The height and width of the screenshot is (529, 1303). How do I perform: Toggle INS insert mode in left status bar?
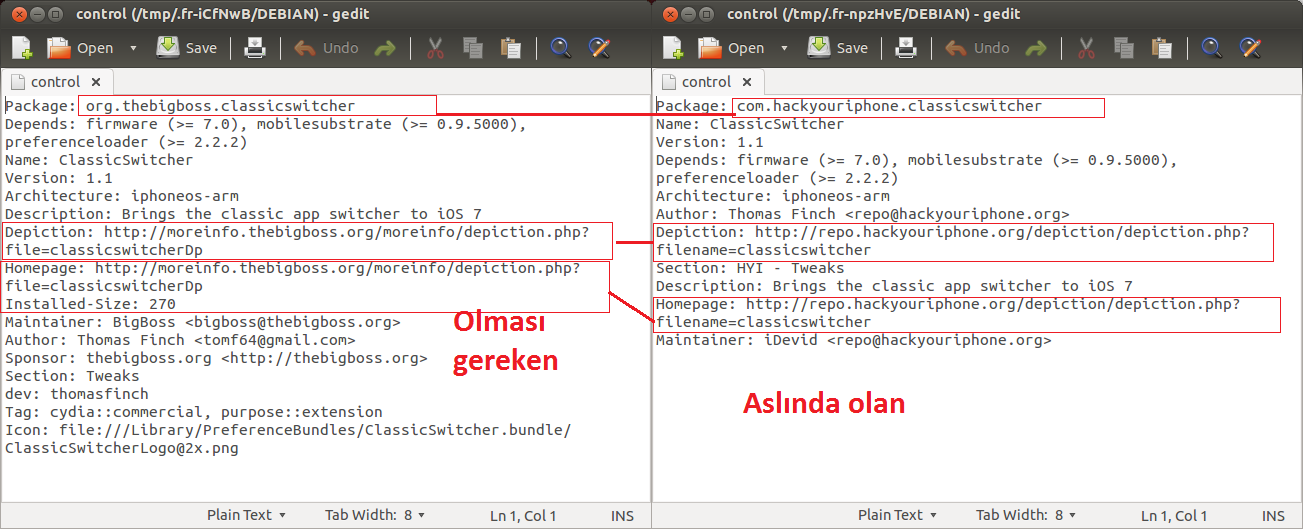click(622, 516)
